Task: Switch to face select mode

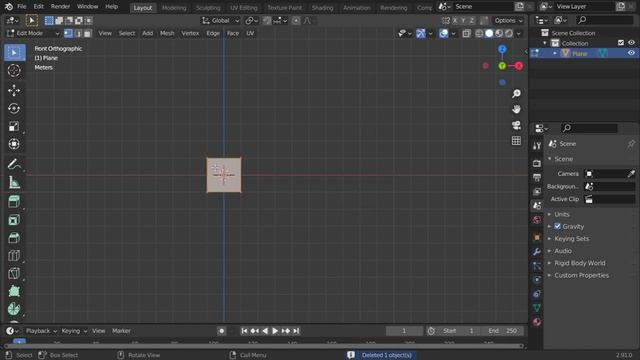Action: coord(87,33)
